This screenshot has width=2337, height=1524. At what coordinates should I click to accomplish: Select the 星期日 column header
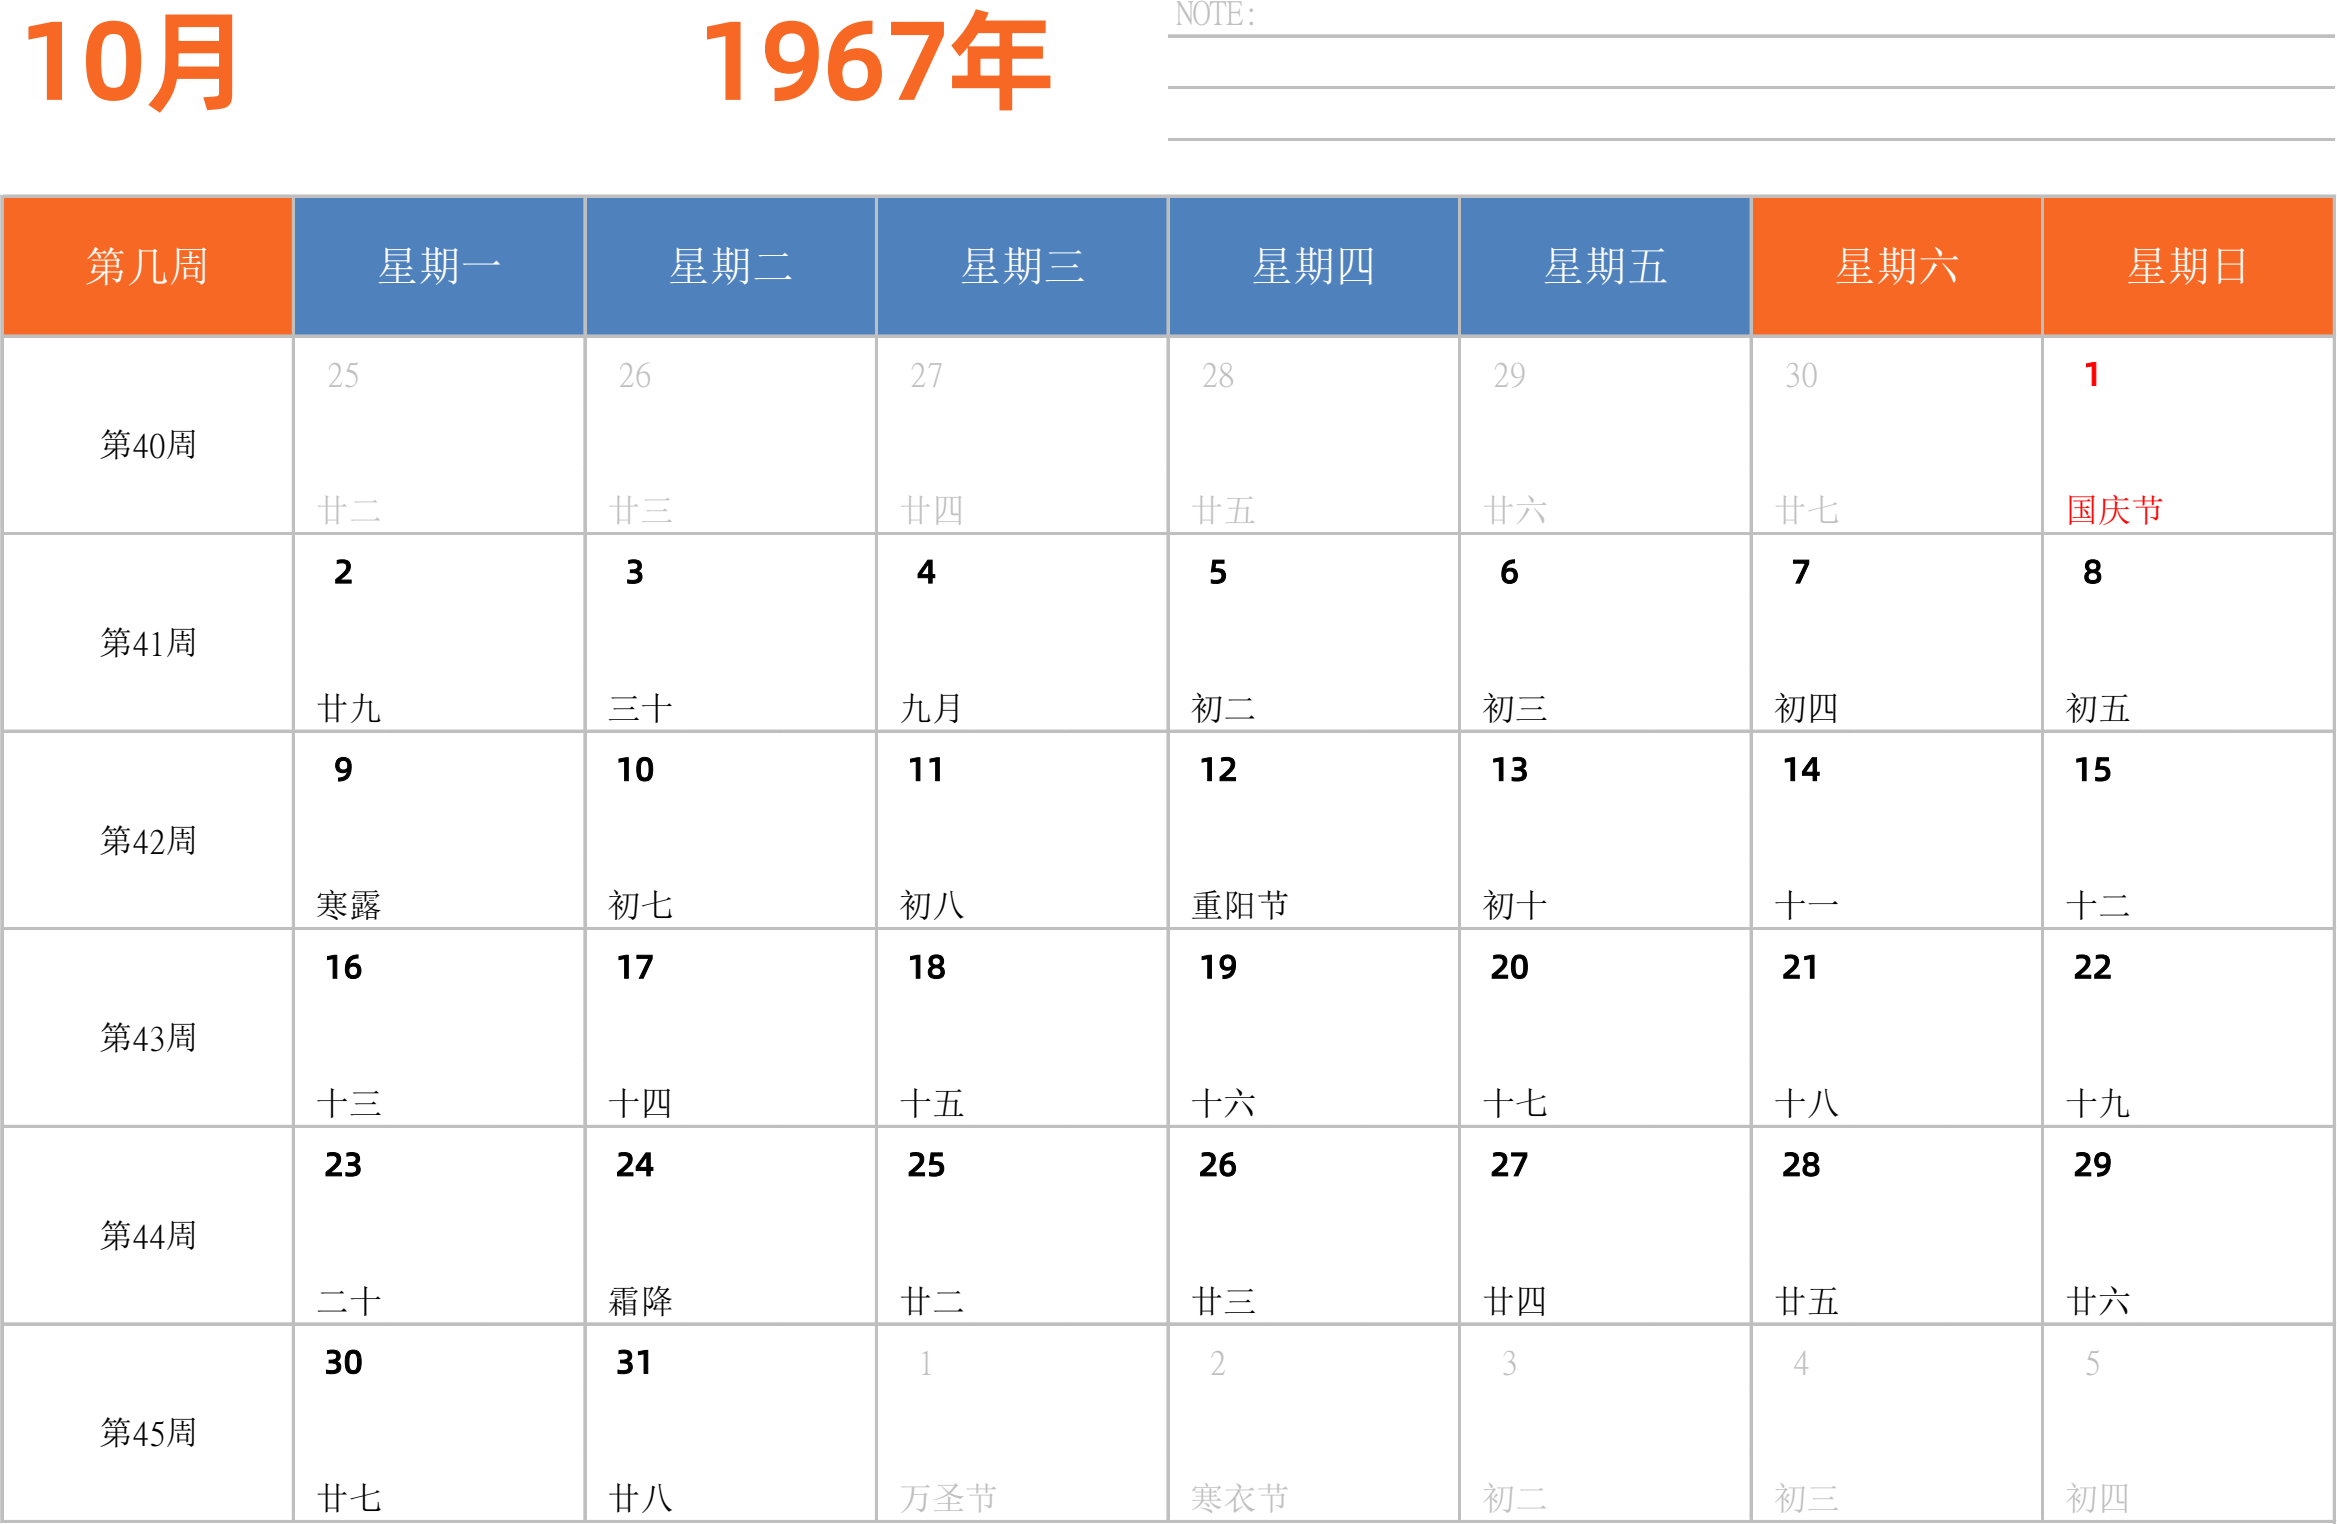tap(2188, 266)
